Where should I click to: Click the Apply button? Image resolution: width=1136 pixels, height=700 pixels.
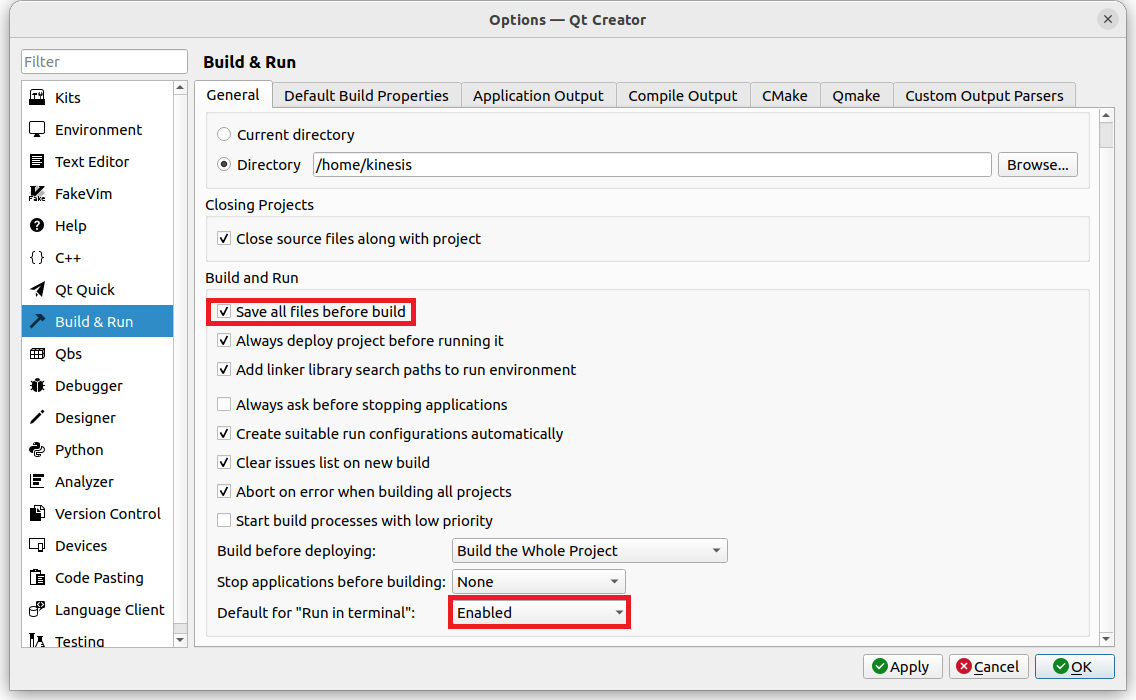coord(902,667)
